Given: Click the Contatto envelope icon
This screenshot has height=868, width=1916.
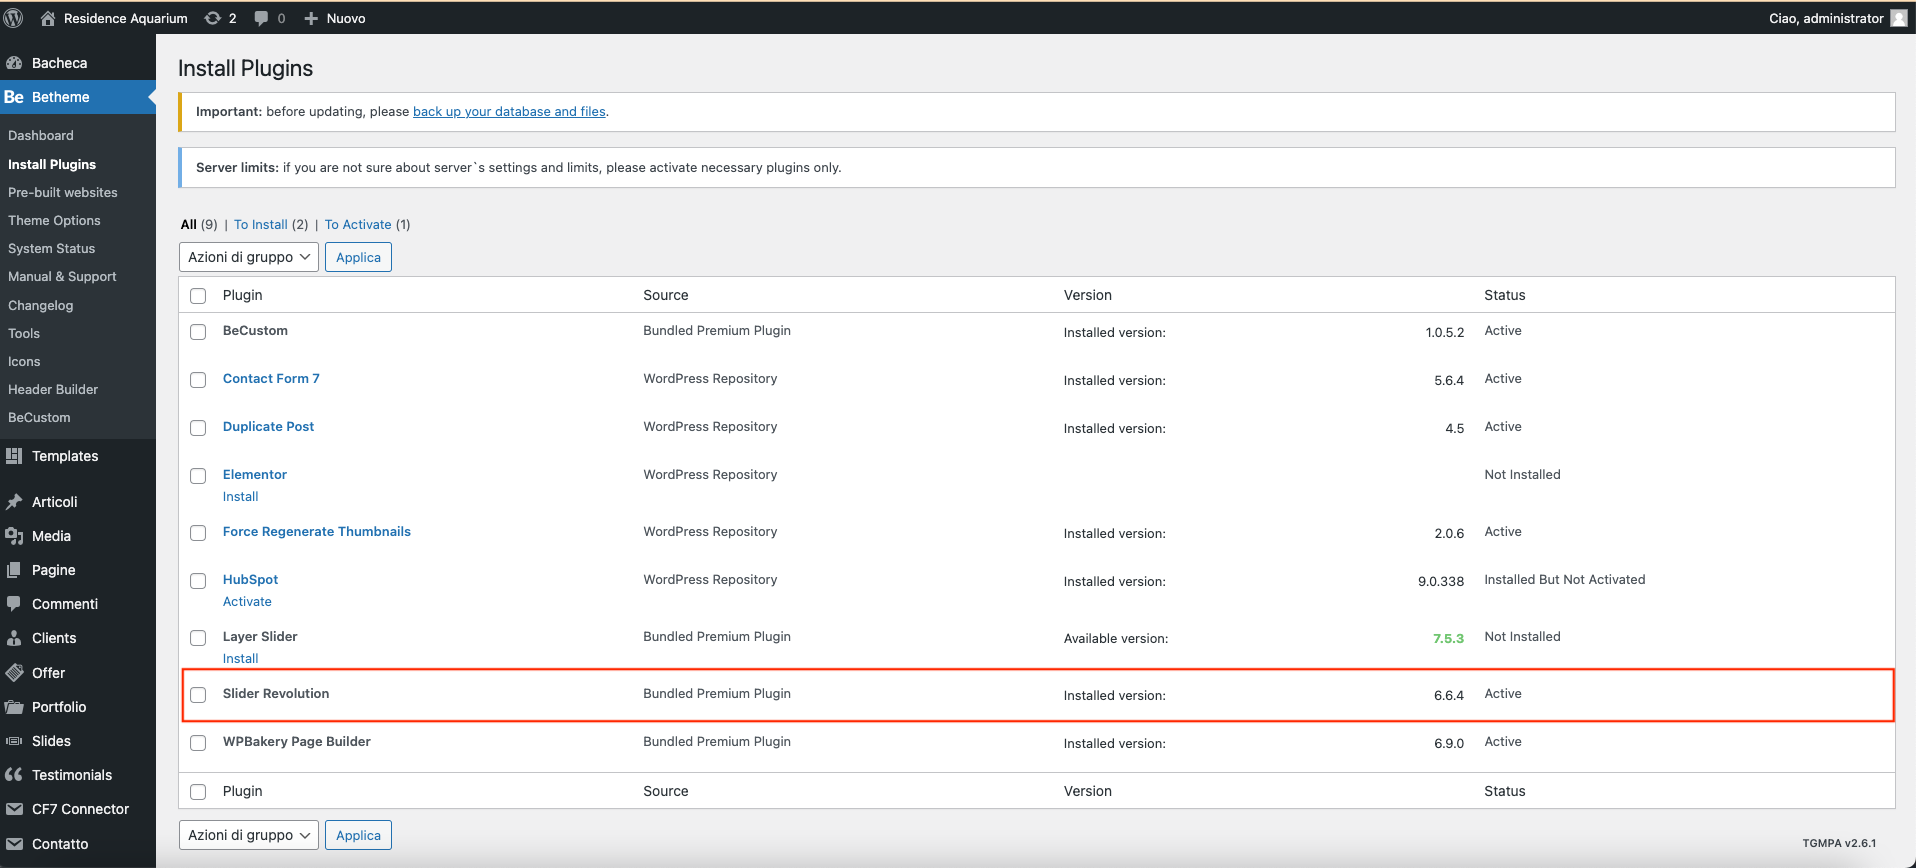Looking at the screenshot, I should [14, 844].
